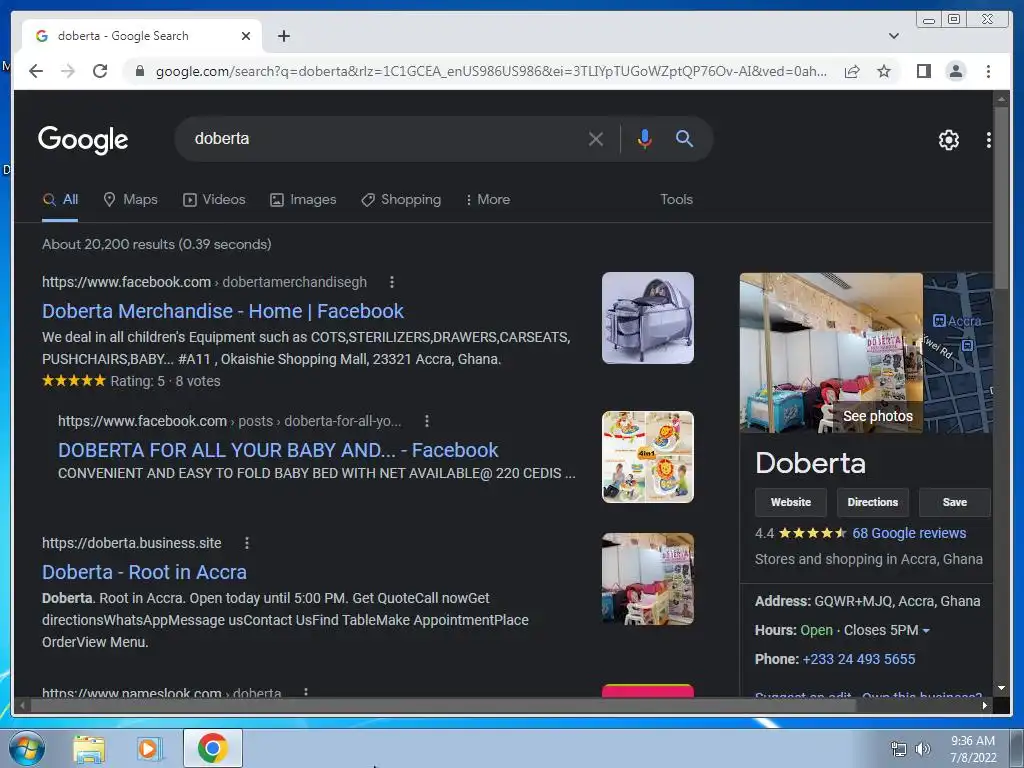This screenshot has width=1024, height=768.
Task: Open options for nameslook.com result
Action: [306, 692]
